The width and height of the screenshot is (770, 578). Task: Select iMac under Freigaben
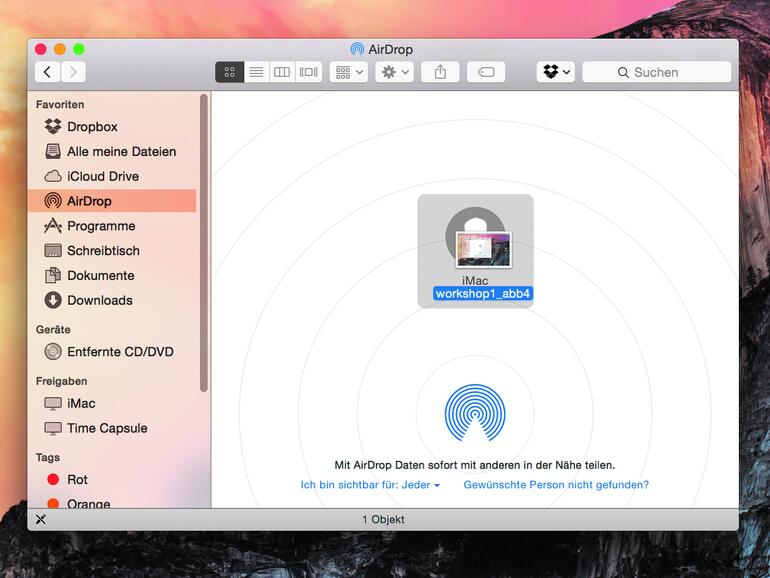point(112,403)
